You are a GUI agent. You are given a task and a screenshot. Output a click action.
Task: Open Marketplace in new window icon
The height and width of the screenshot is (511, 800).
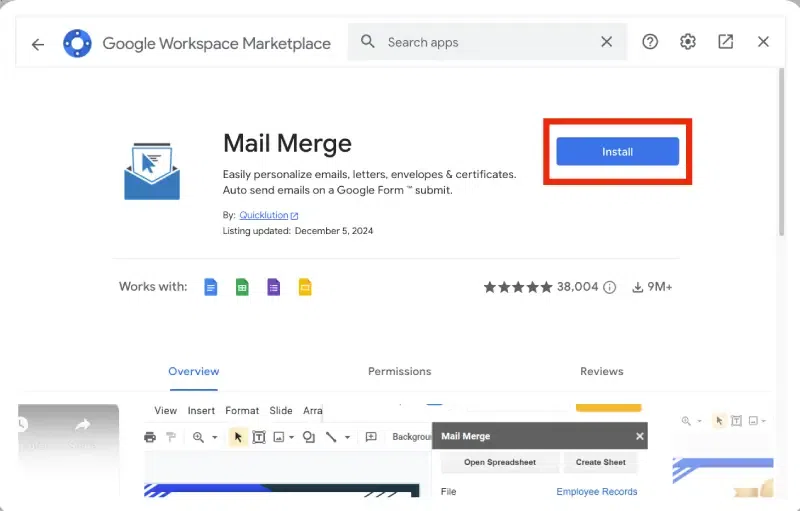tap(726, 41)
